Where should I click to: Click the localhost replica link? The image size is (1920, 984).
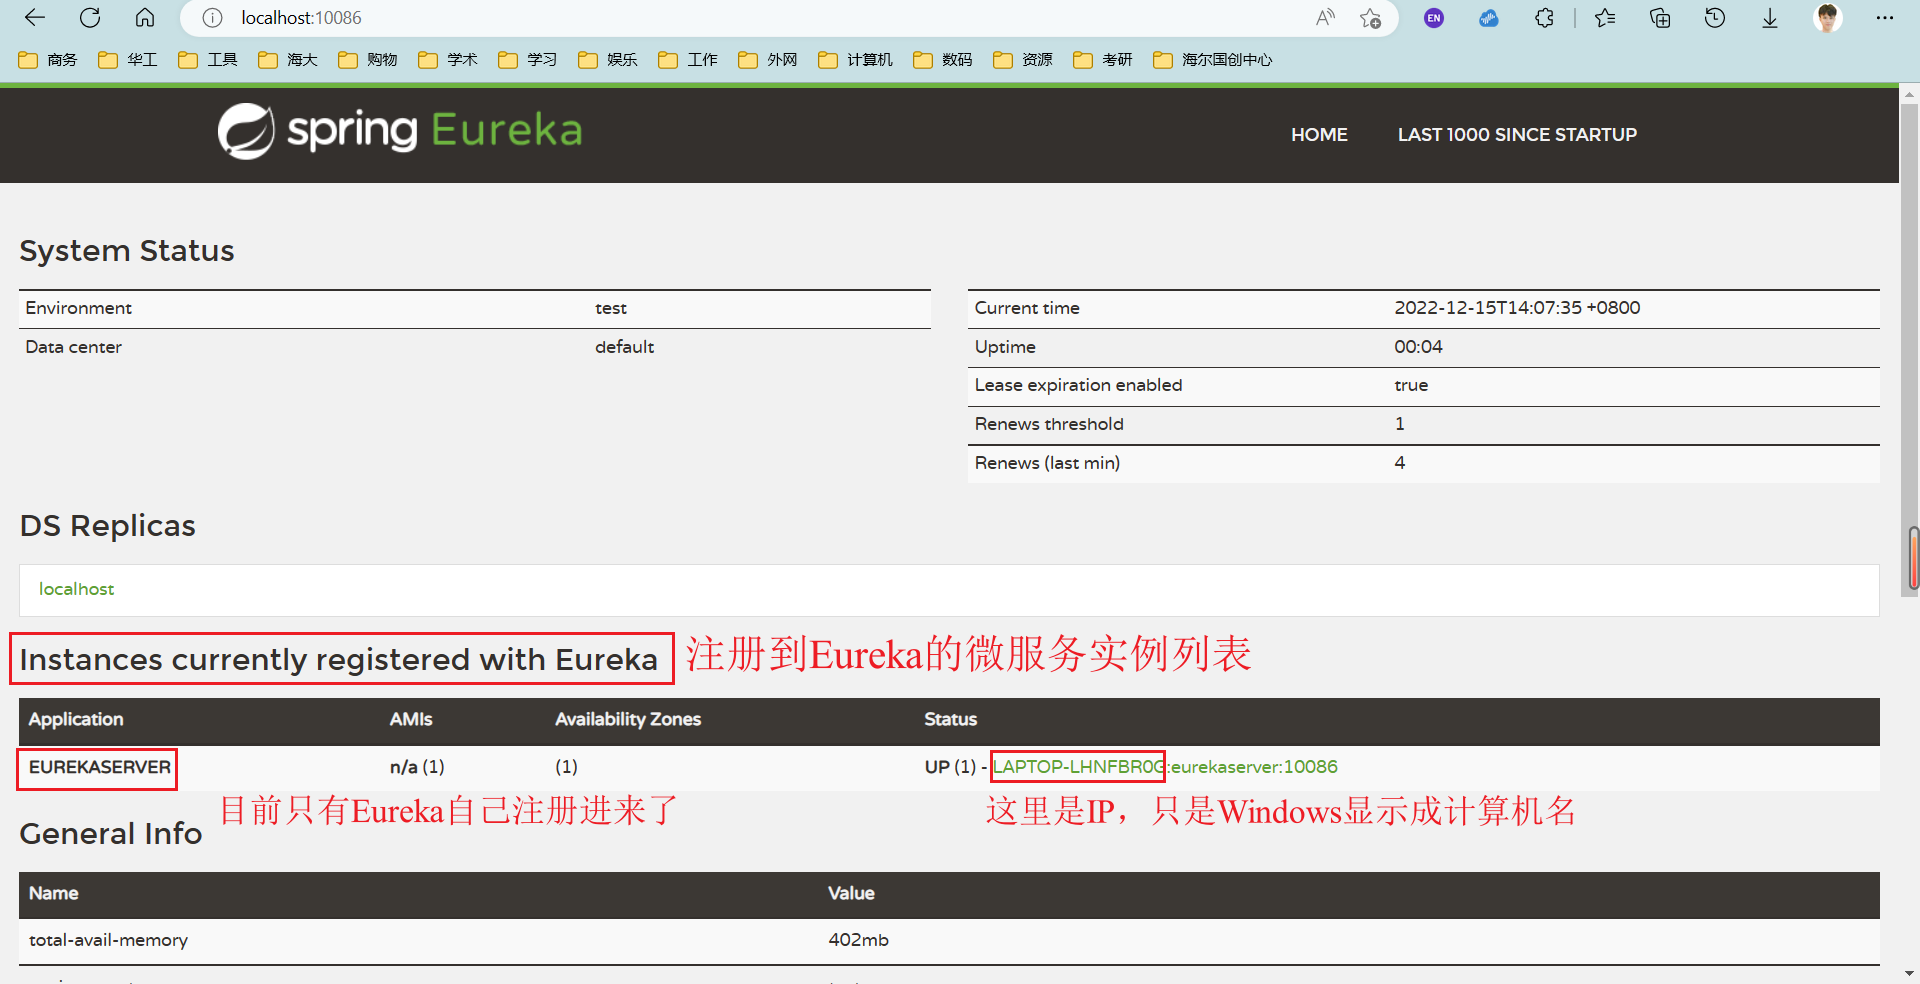pyautogui.click(x=76, y=589)
